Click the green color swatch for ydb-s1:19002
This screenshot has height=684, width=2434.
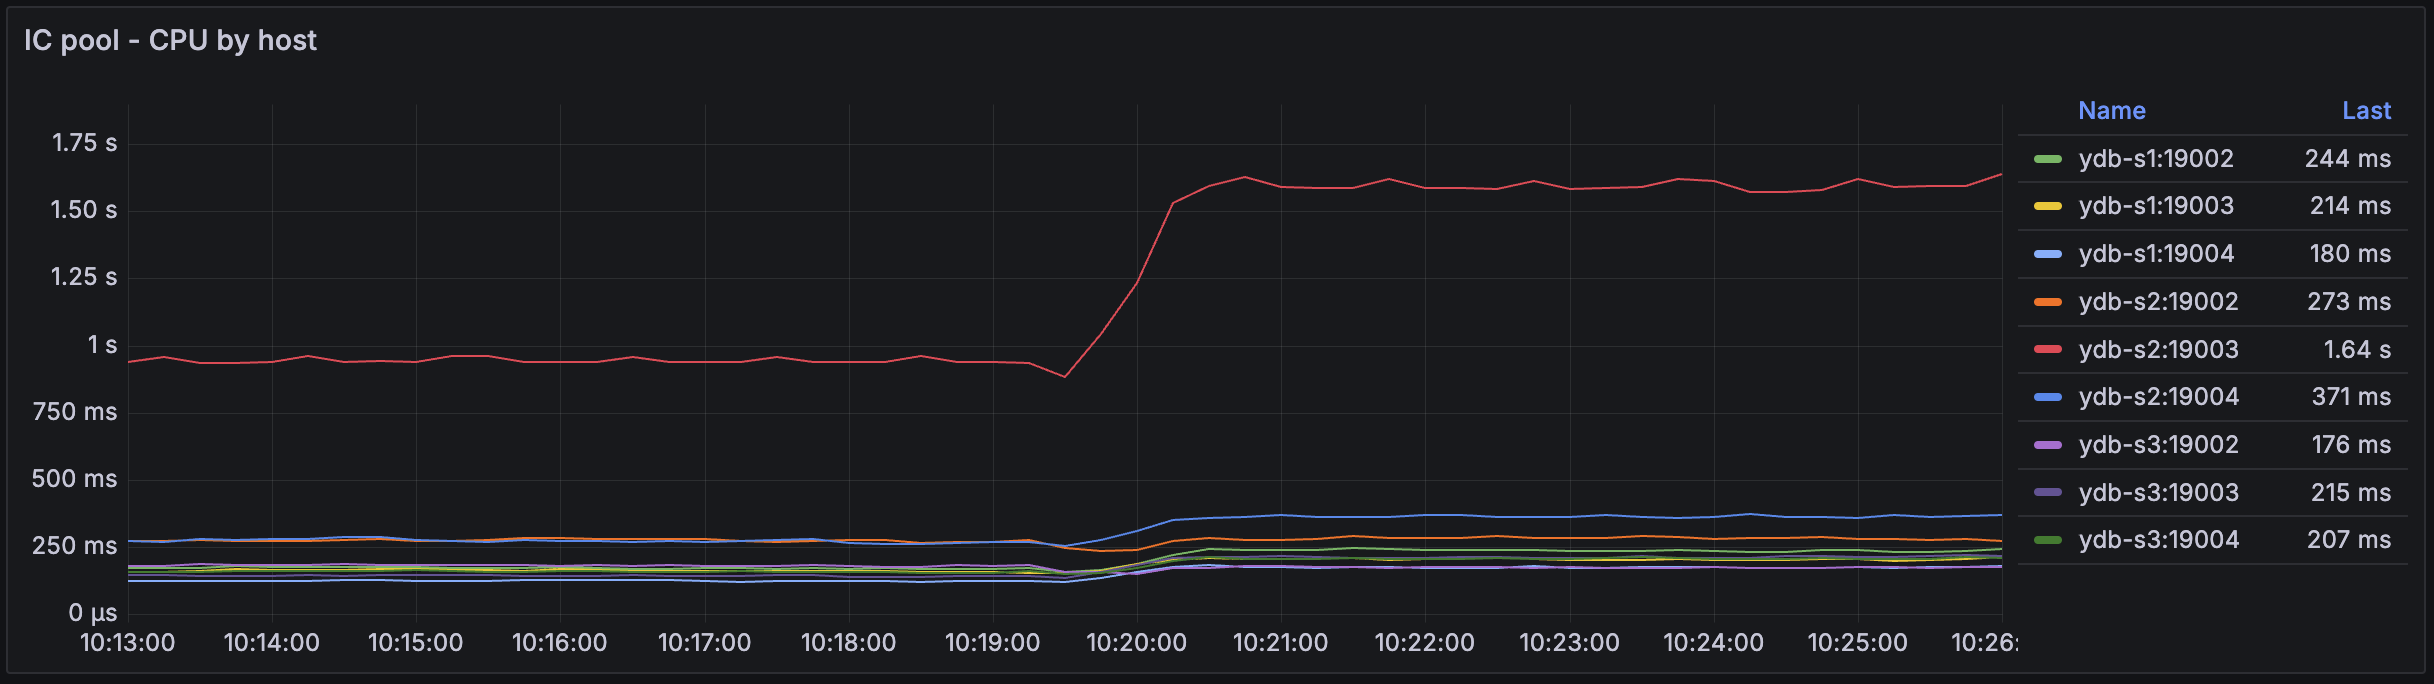tap(2047, 159)
